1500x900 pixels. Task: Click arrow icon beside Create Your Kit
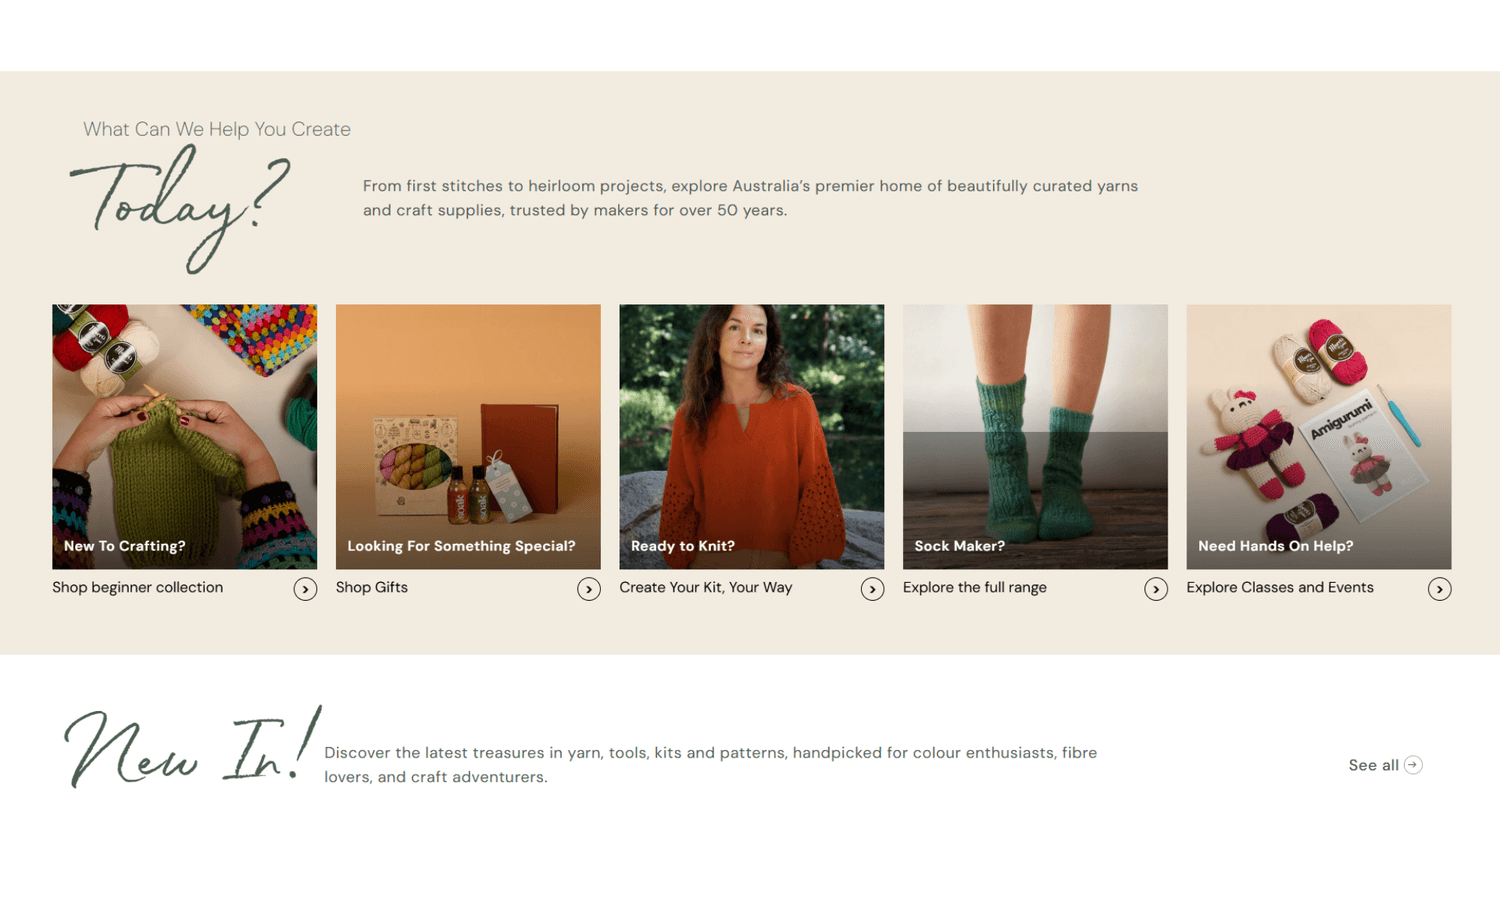point(872,589)
